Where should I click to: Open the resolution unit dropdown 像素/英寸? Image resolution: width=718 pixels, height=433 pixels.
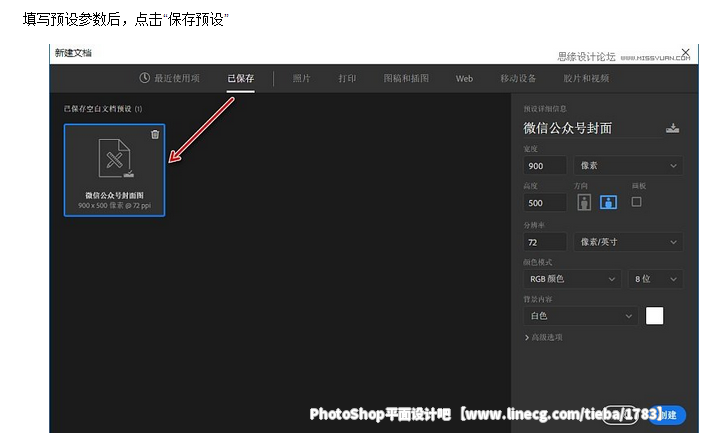coord(628,242)
